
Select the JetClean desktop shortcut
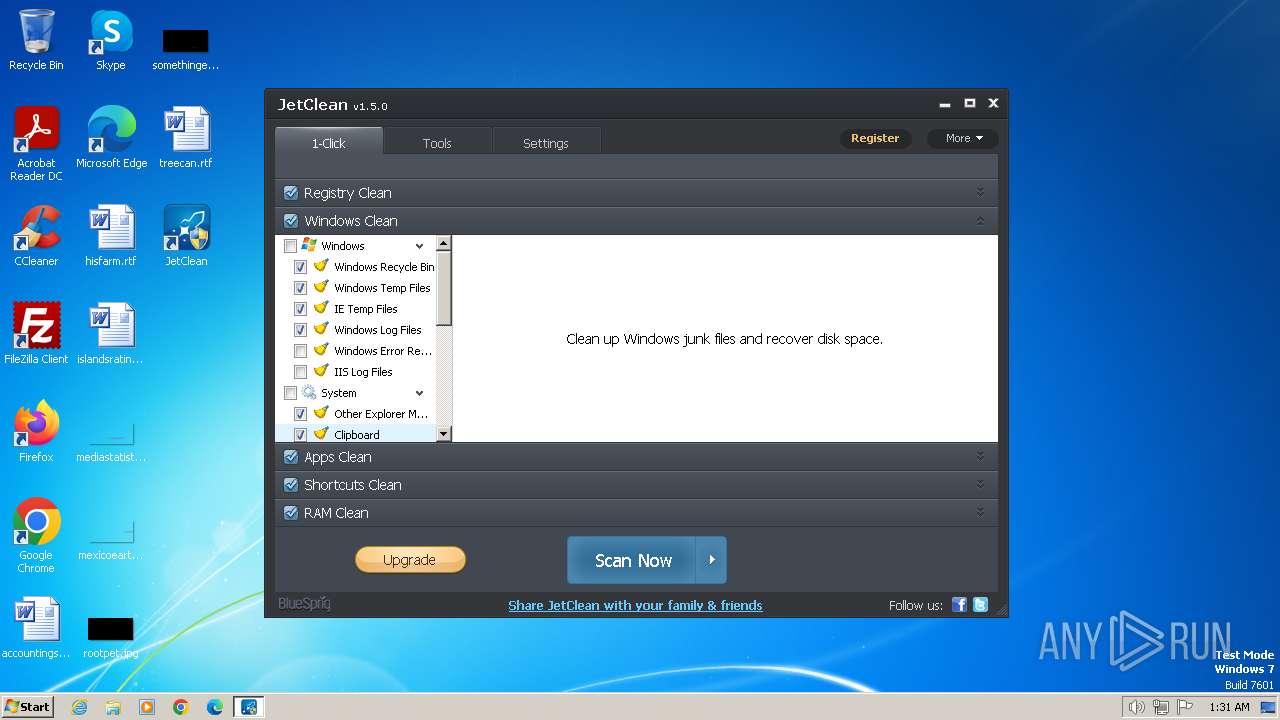tap(186, 235)
